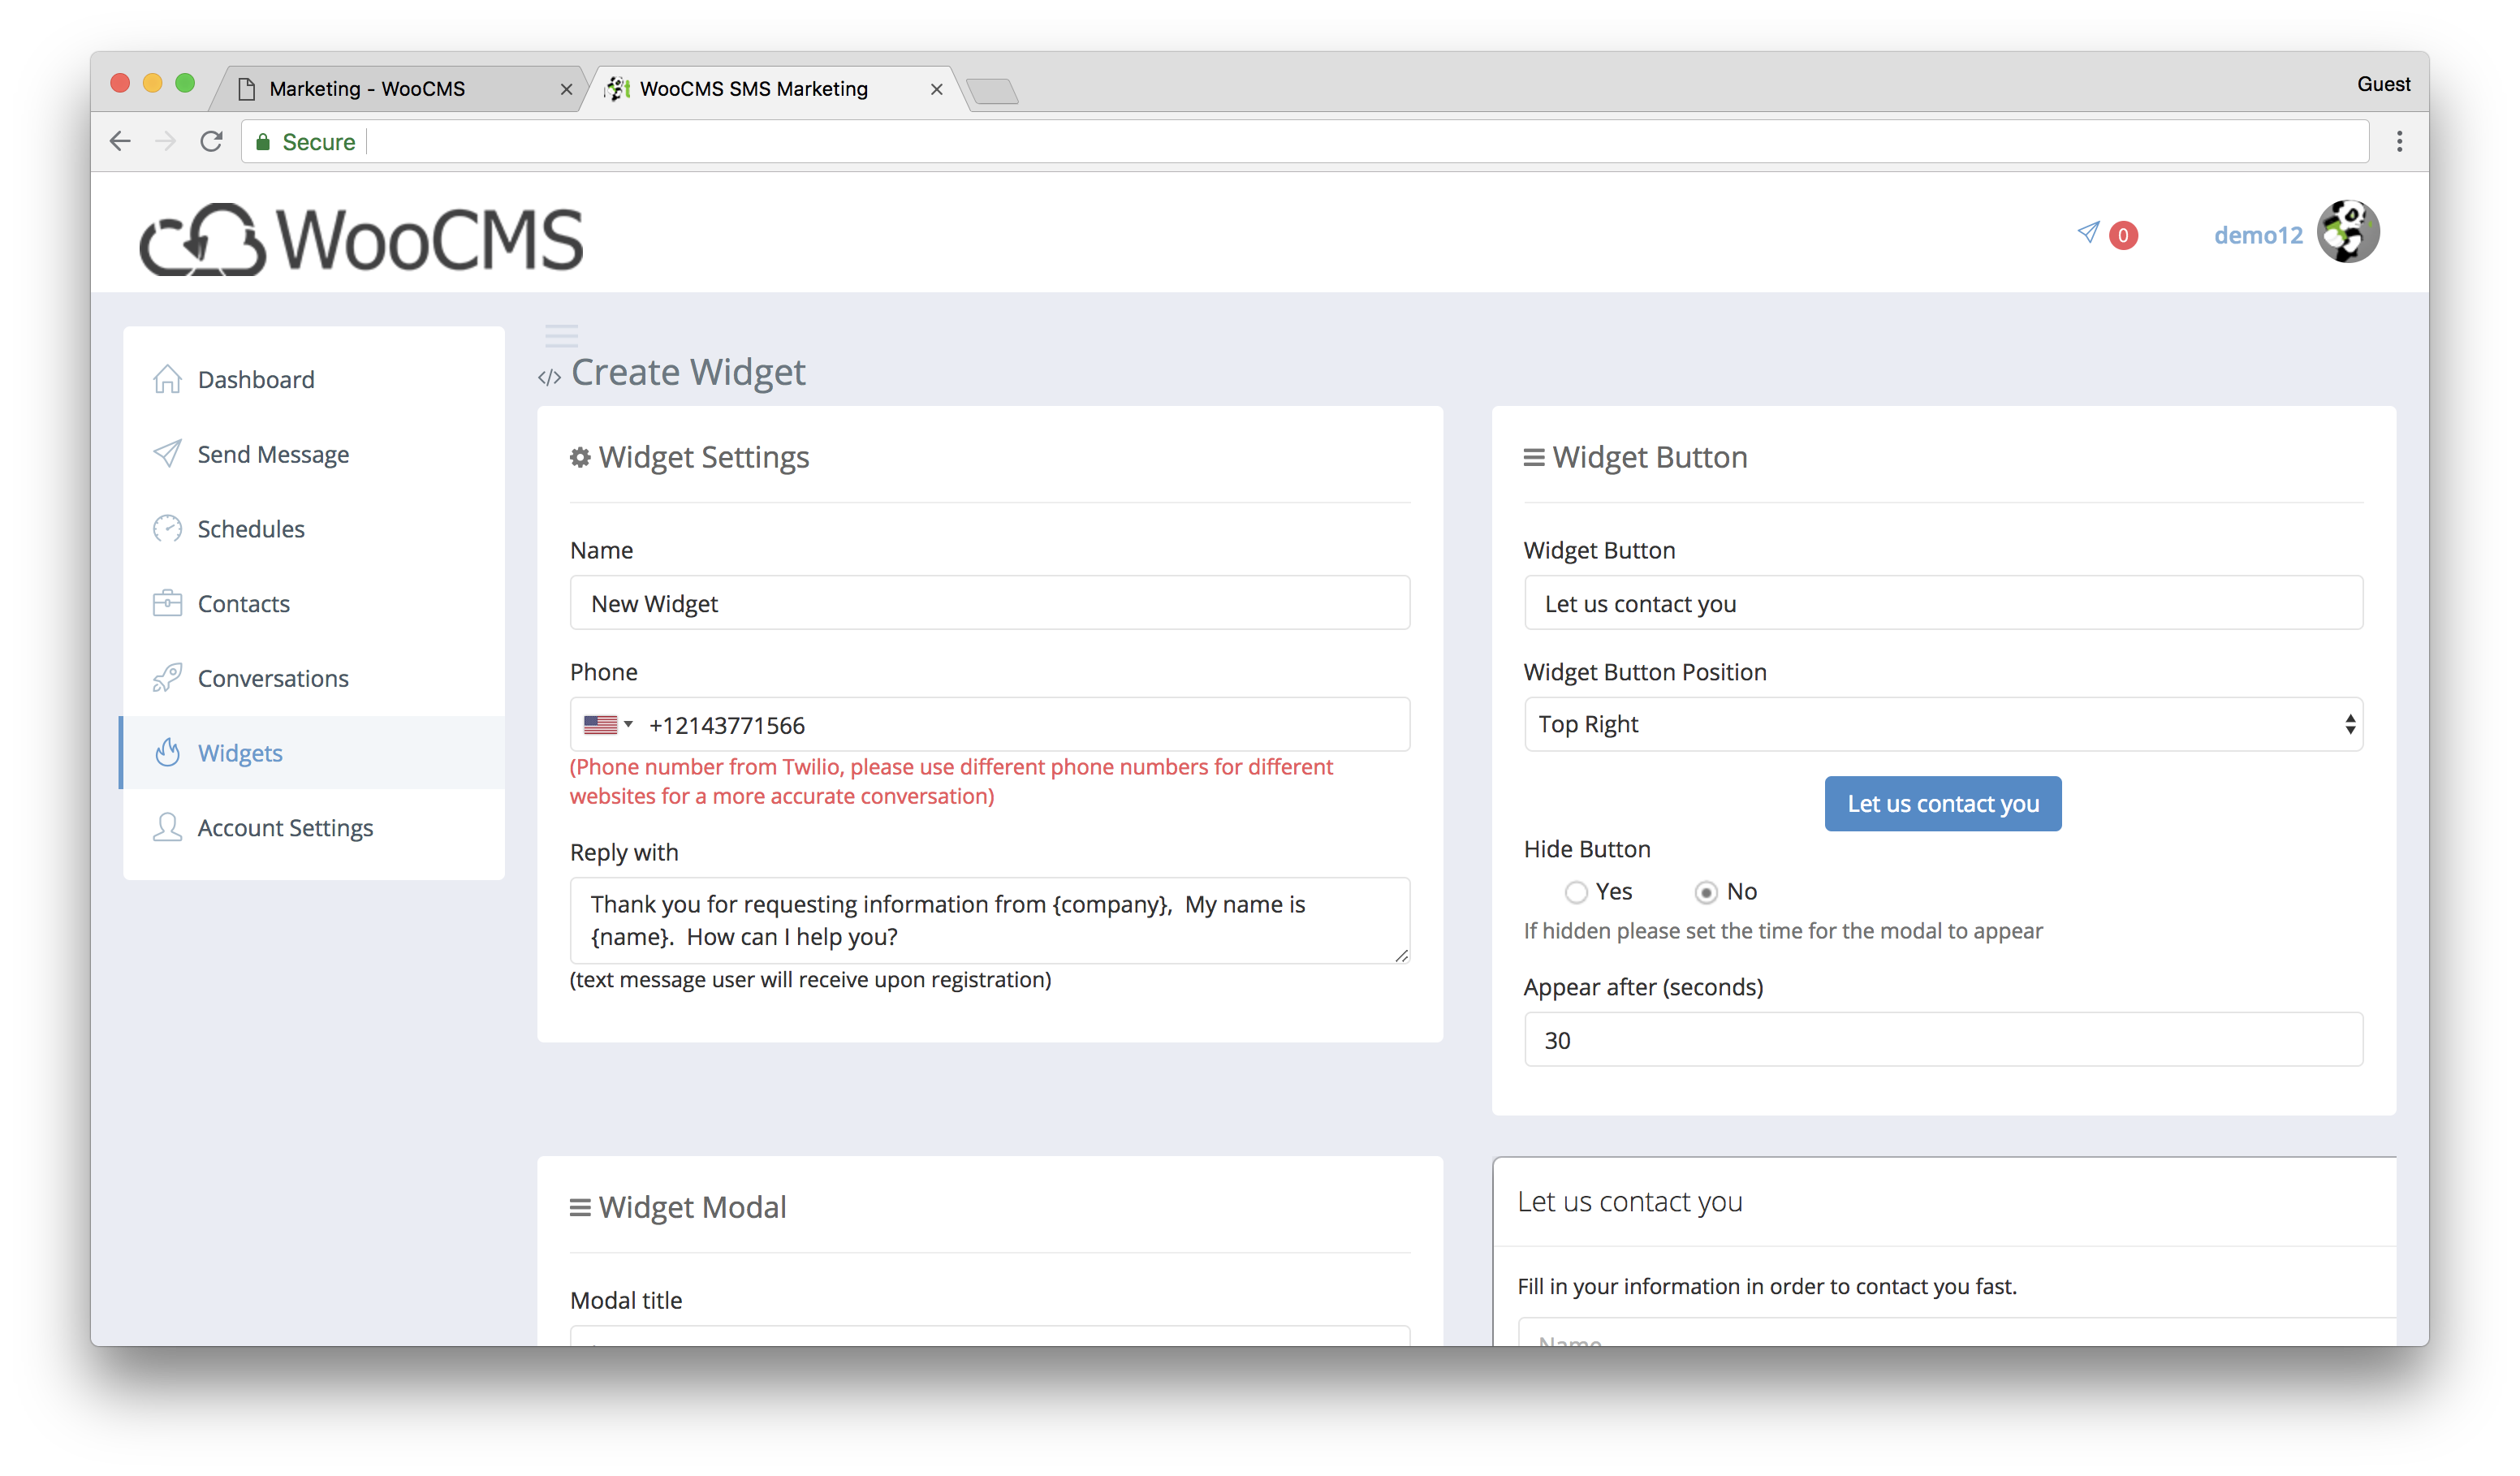Click the Widgets flame icon

coord(167,752)
